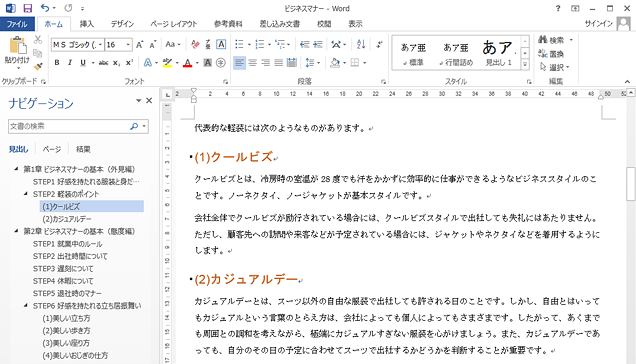Image resolution: width=636 pixels, height=364 pixels.
Task: Close the navigation pane
Action: pyautogui.click(x=149, y=101)
